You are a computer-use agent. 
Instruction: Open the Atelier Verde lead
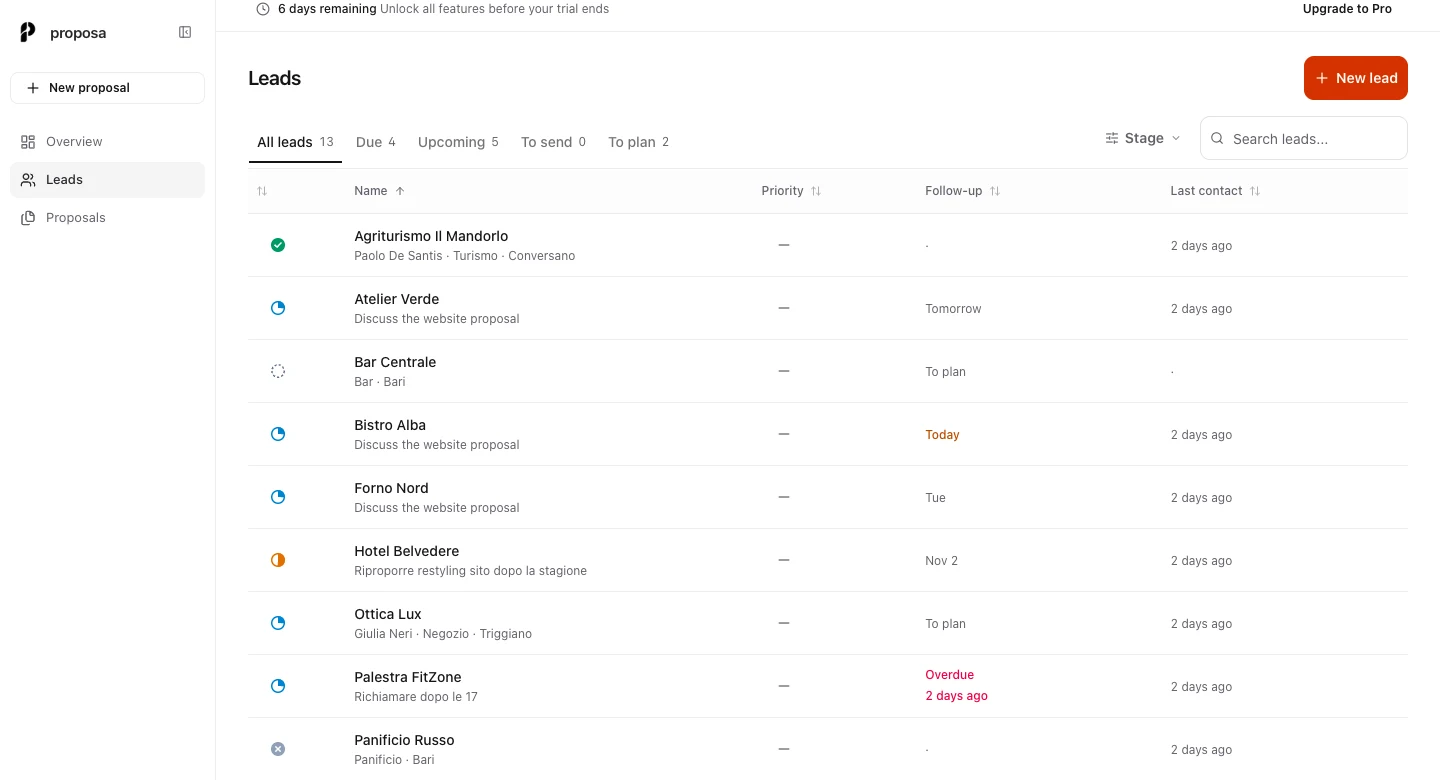pos(828,308)
